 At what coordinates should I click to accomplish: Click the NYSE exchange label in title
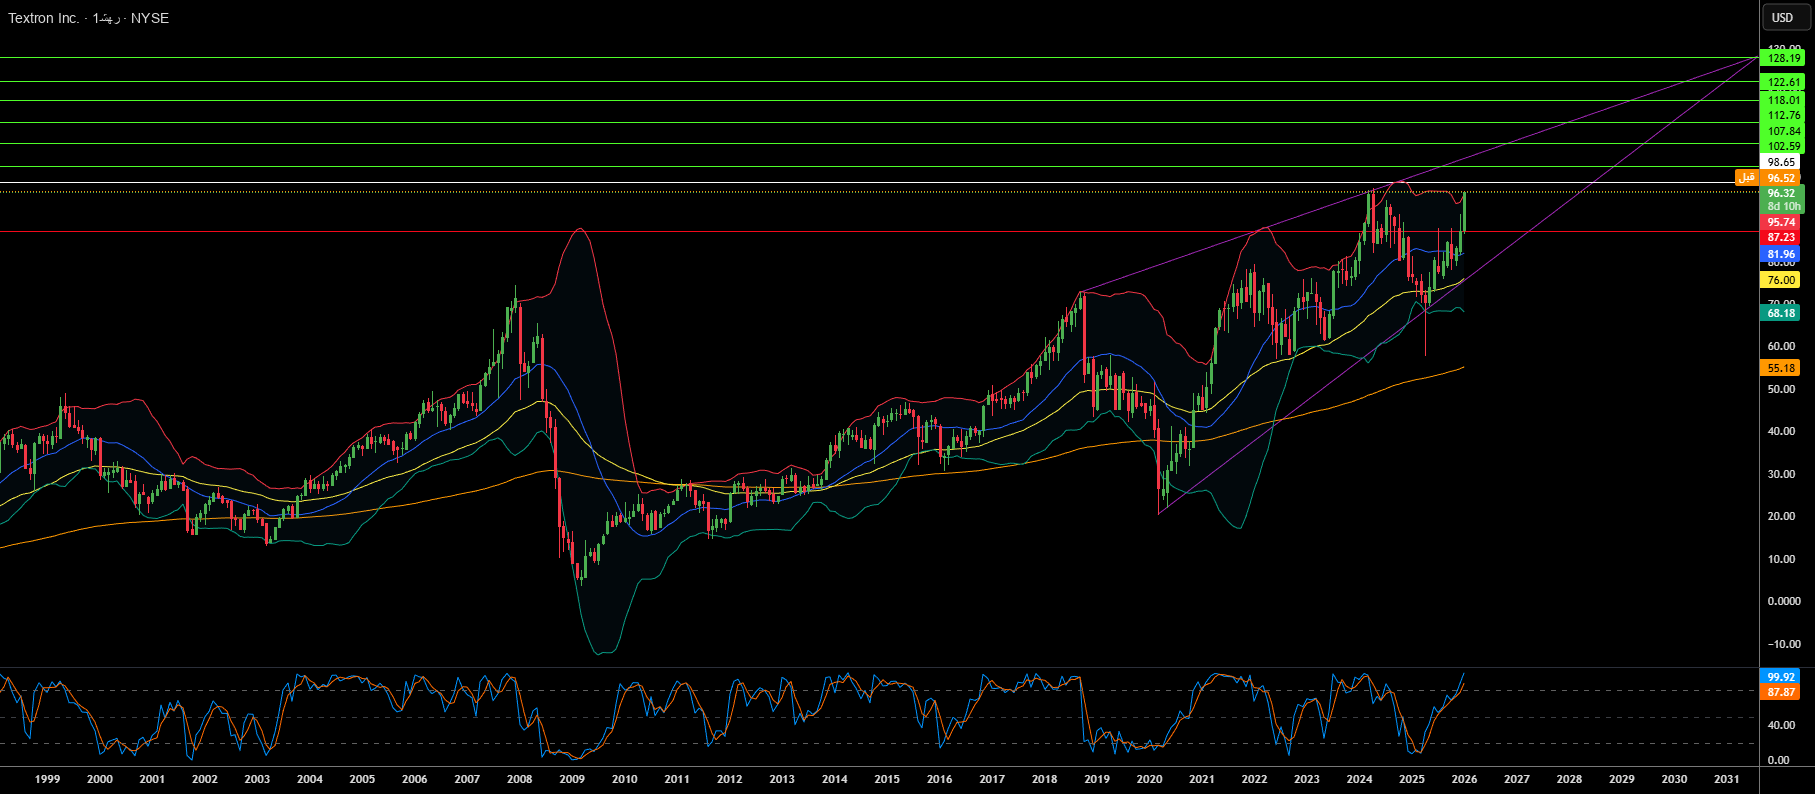coord(150,18)
